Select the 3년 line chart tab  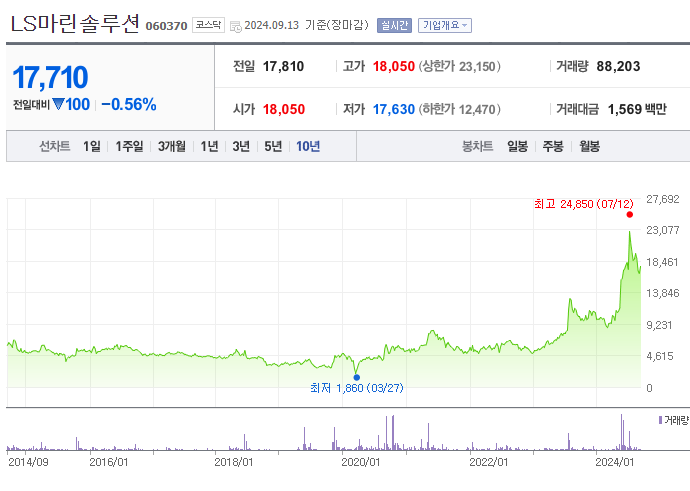click(241, 146)
